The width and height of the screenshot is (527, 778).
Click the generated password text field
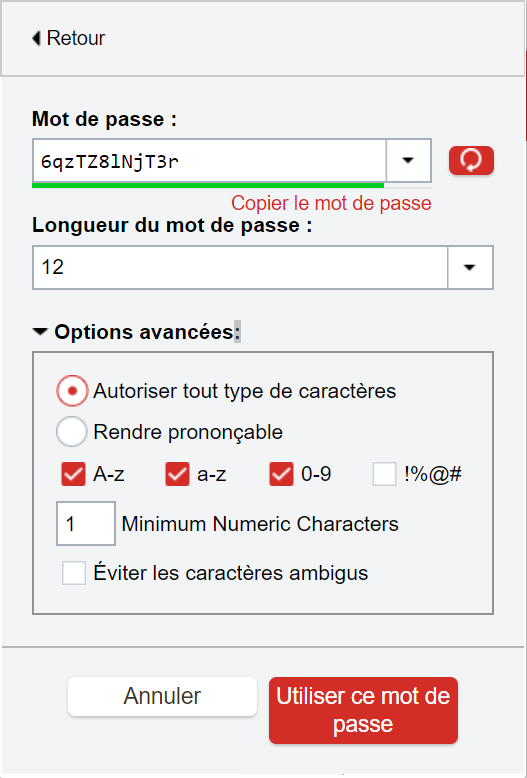(x=209, y=161)
